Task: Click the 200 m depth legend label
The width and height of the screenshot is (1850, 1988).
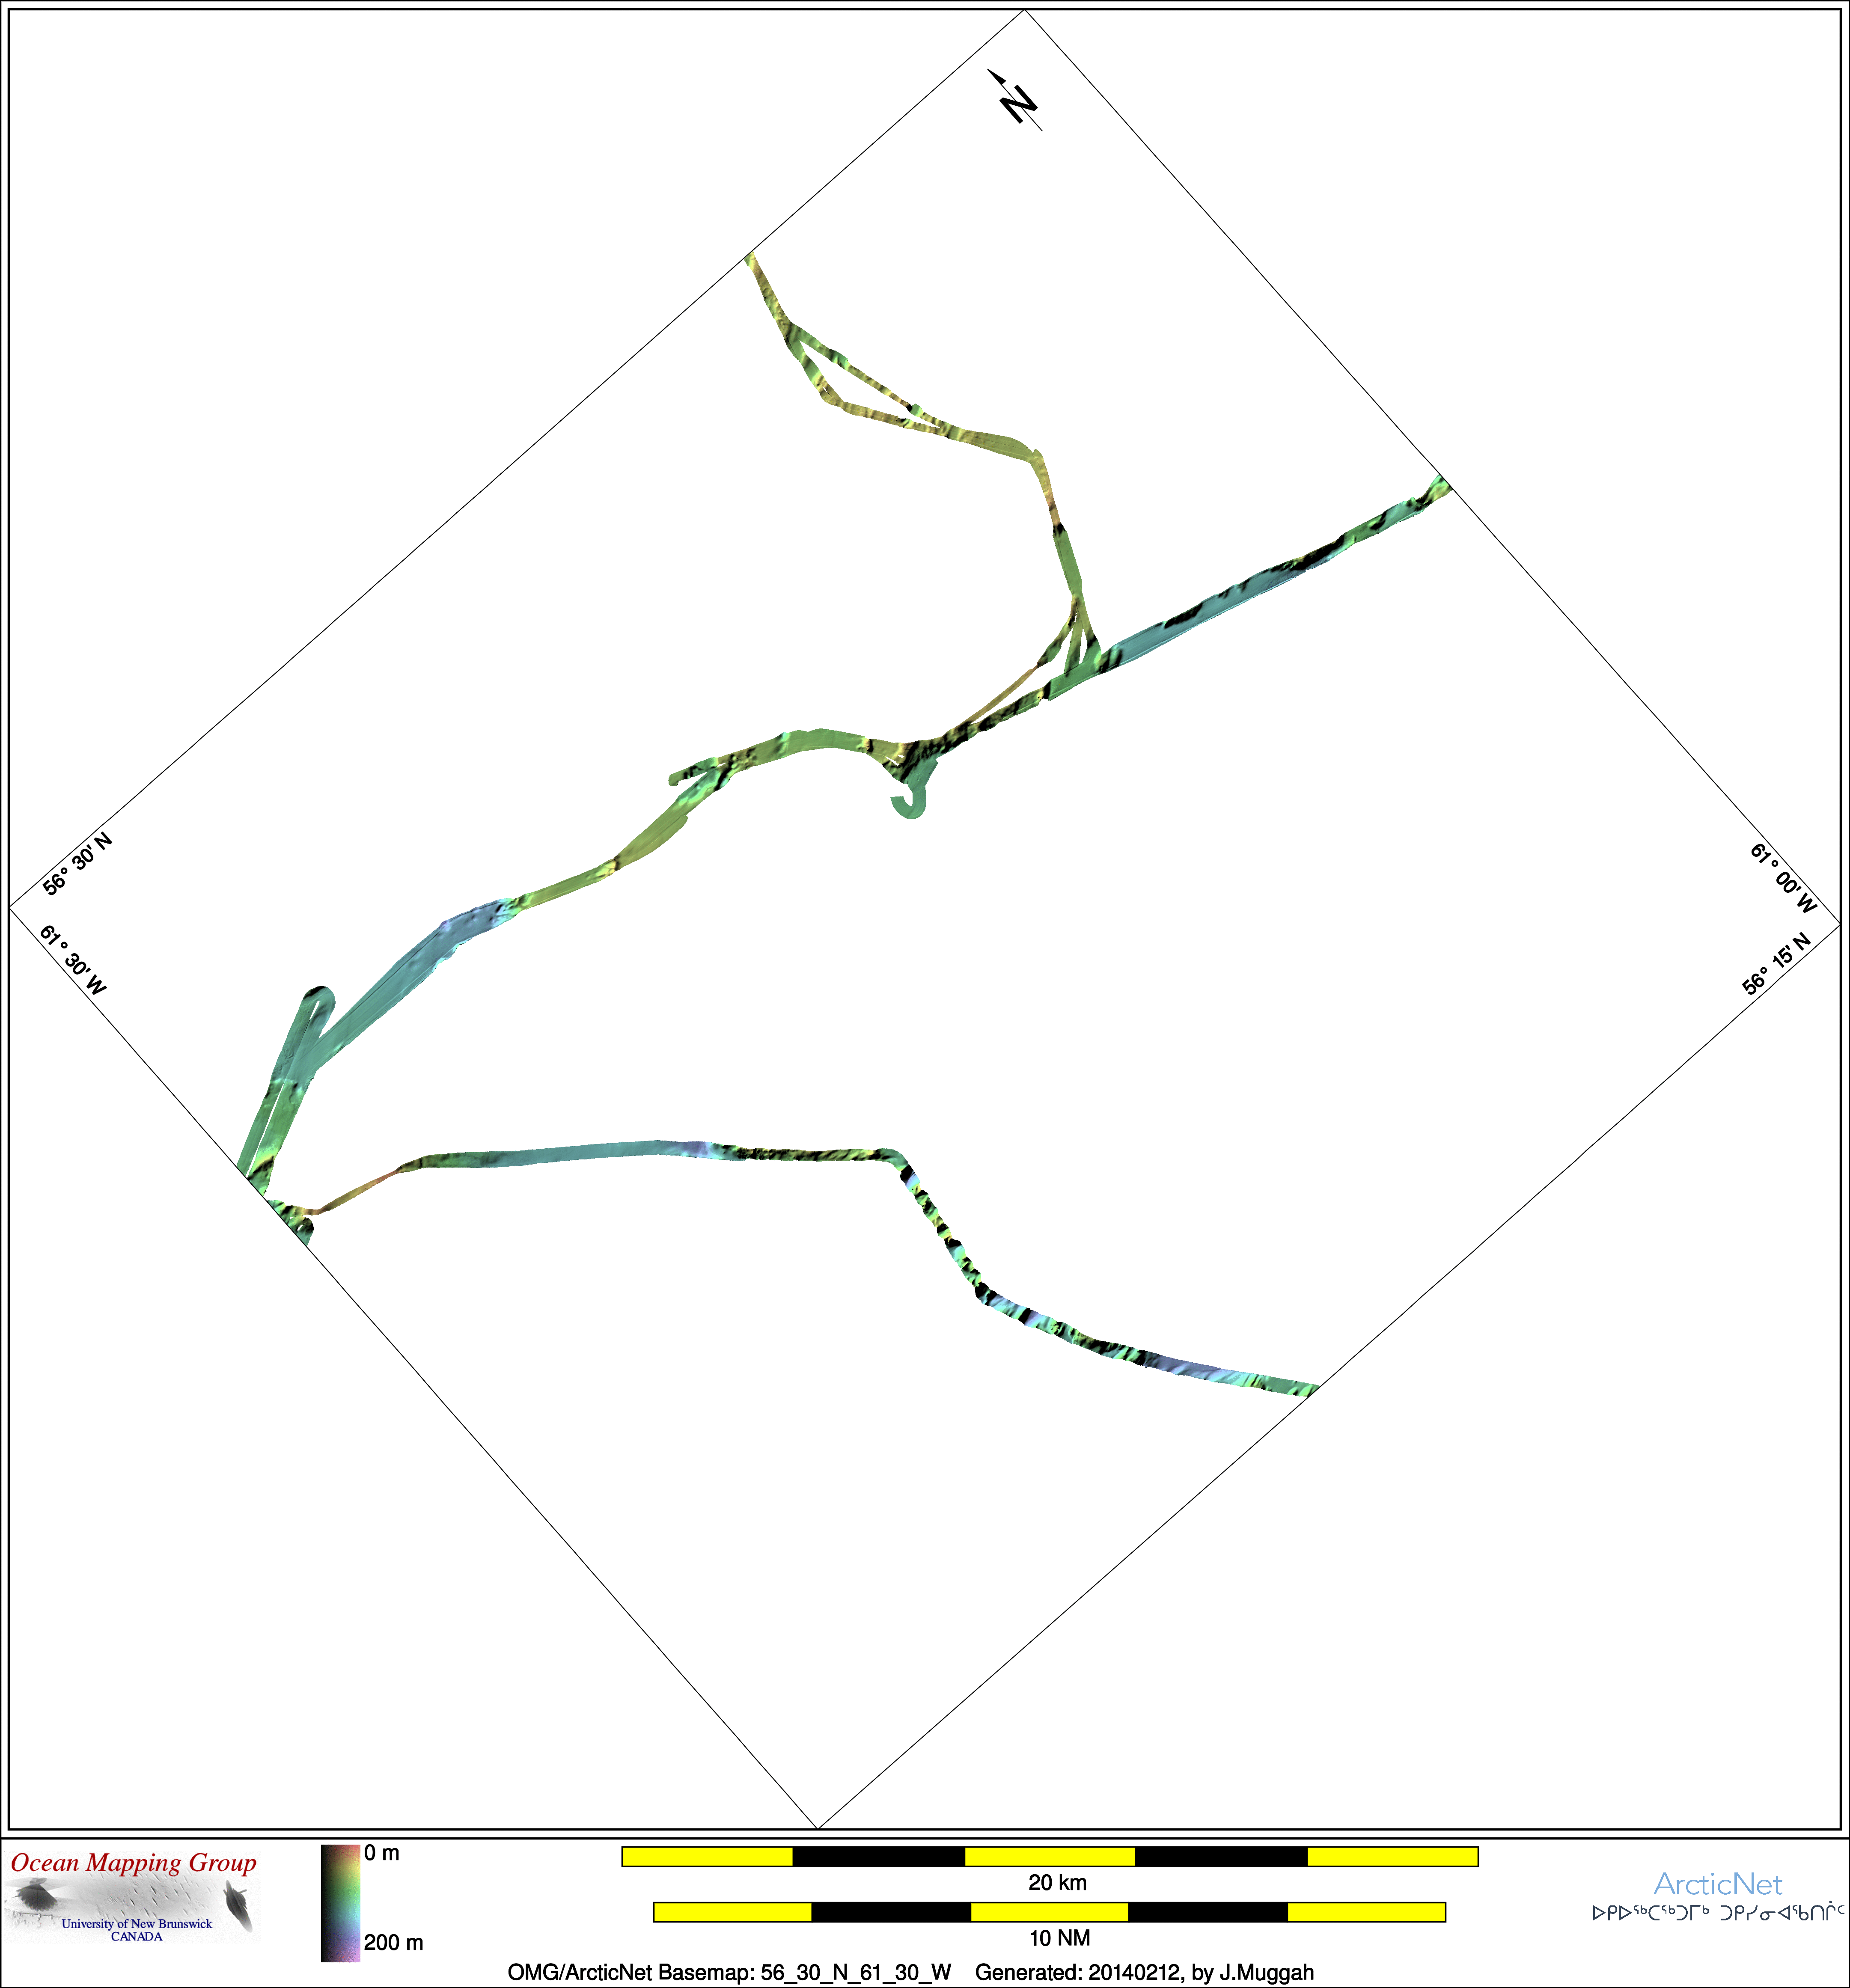Action: click(x=393, y=1942)
